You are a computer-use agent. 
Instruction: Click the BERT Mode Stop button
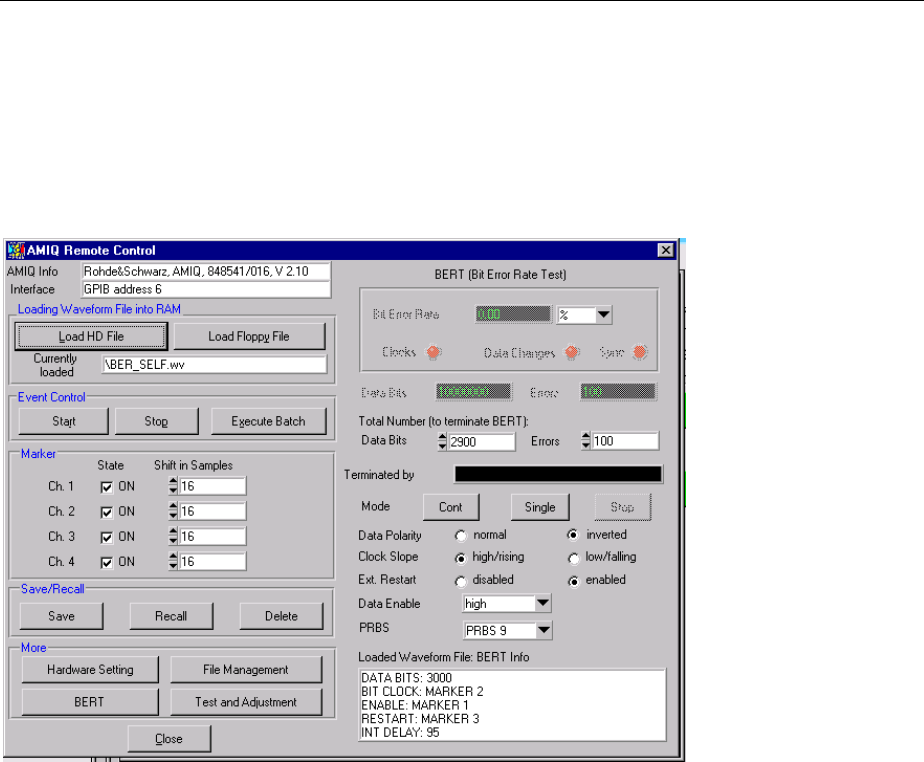pos(622,507)
